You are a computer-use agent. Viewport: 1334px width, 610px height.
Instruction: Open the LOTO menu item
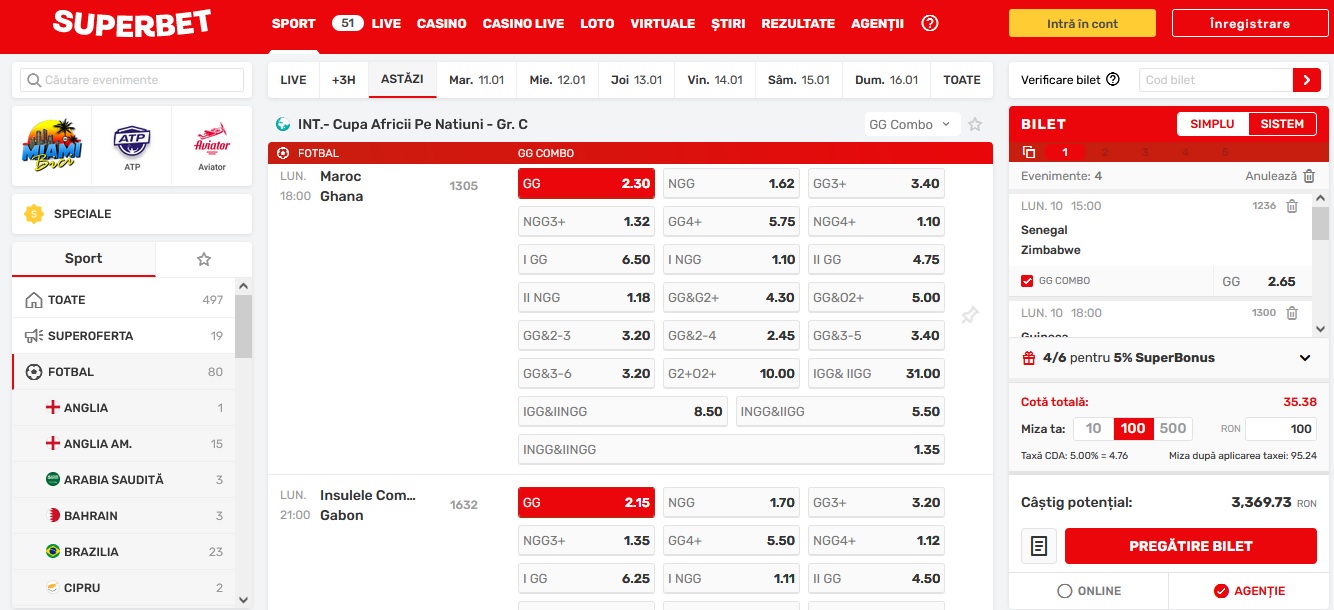[x=597, y=23]
